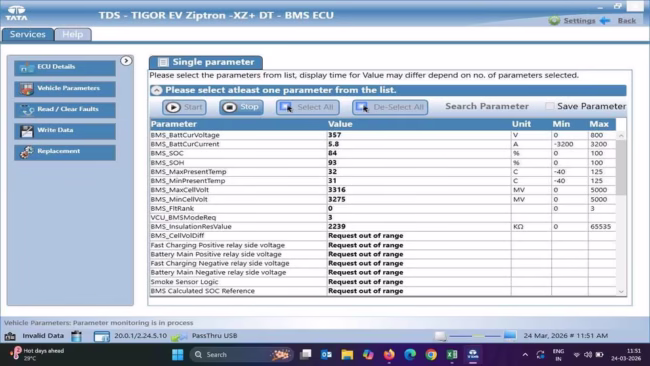The image size is (650, 366).
Task: Open Vehicle Parameters section
Action: tap(65, 89)
